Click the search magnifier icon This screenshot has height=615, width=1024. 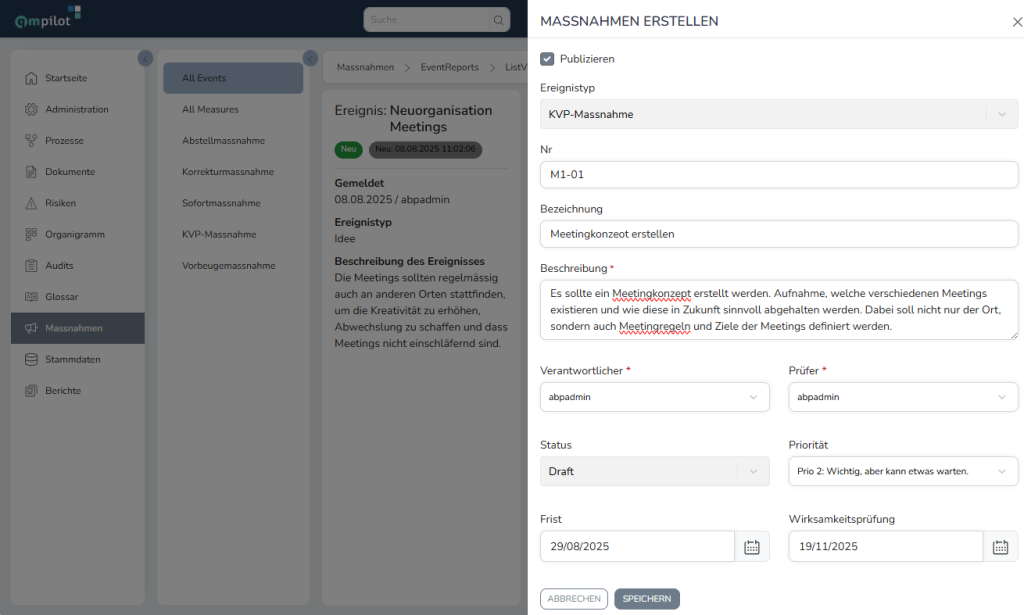tap(498, 20)
